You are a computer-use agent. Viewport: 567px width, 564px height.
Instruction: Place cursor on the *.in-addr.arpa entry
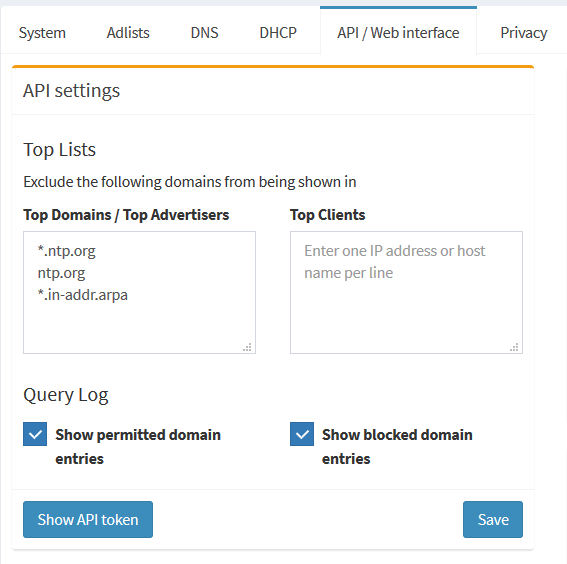coord(83,295)
